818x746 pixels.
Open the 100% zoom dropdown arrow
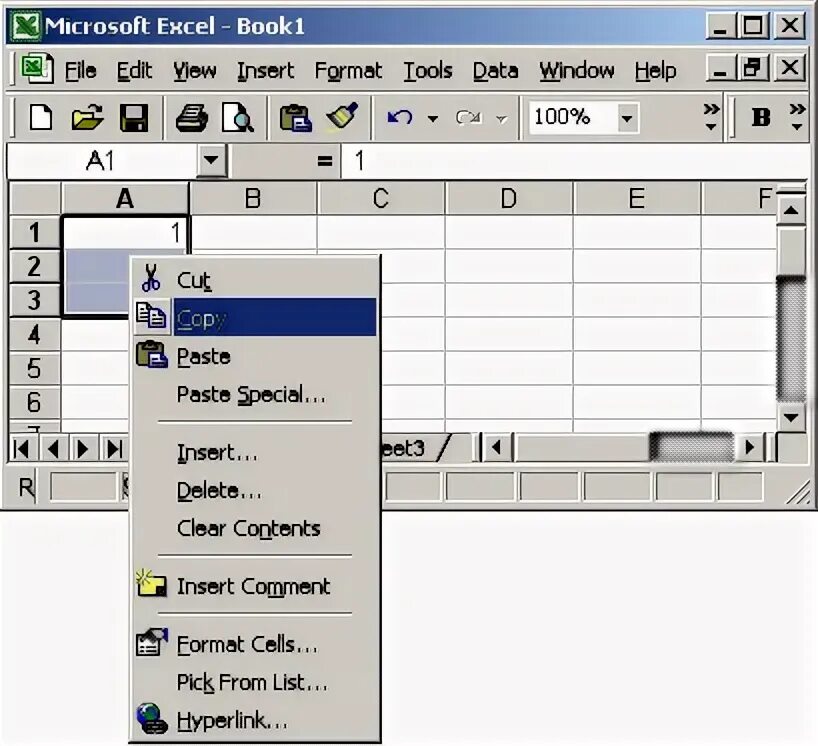627,118
